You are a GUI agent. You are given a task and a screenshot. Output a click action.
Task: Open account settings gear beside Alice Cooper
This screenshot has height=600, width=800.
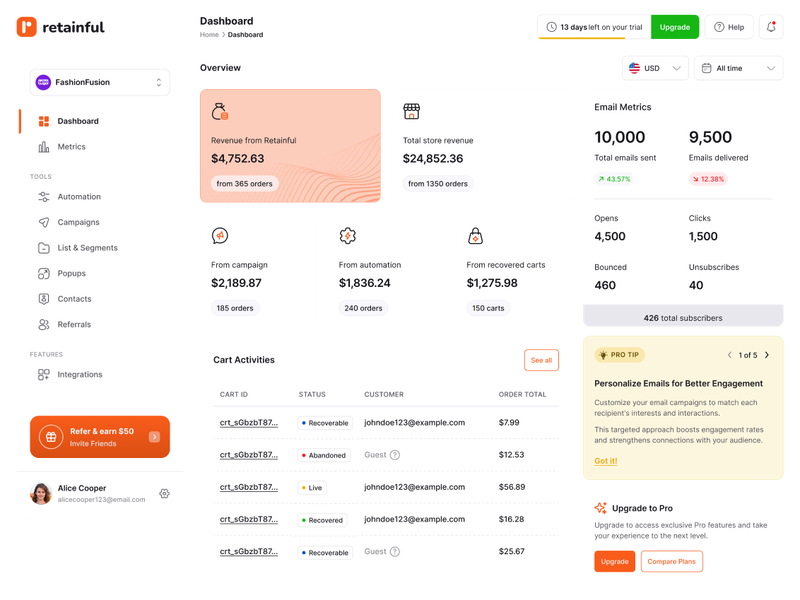[x=165, y=493]
